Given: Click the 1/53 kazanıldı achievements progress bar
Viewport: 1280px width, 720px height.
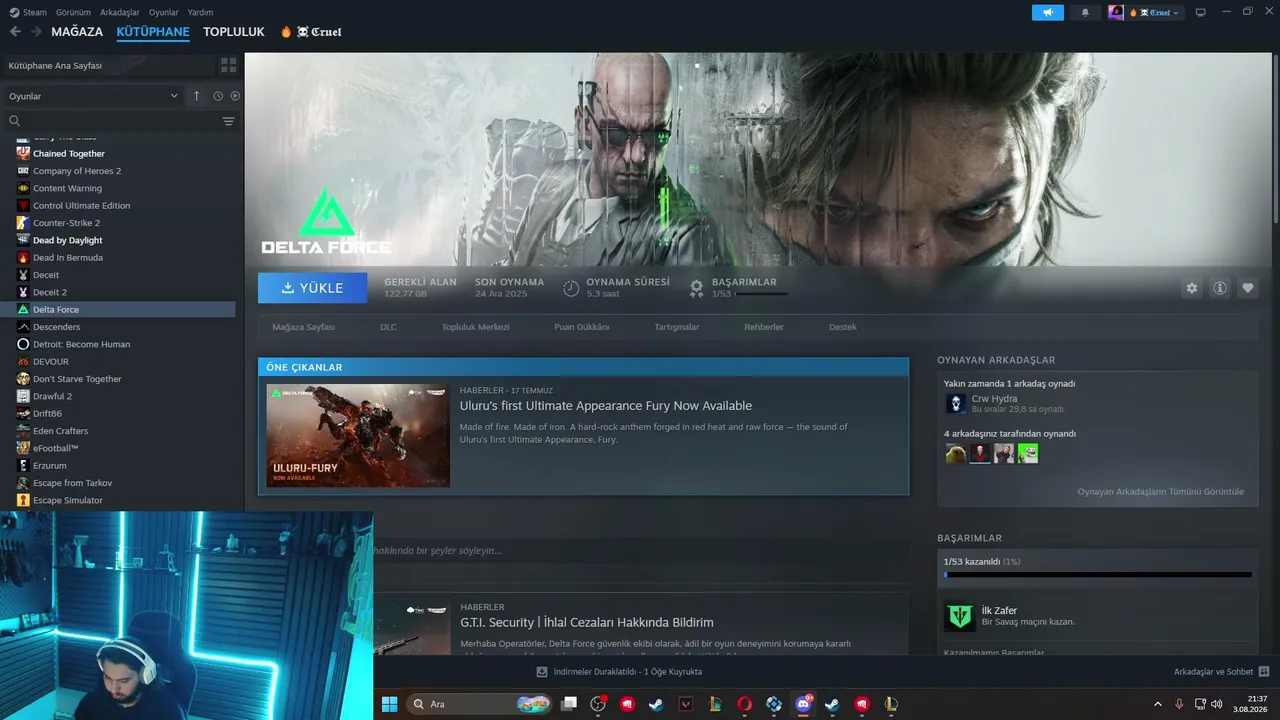Looking at the screenshot, I should [1098, 575].
